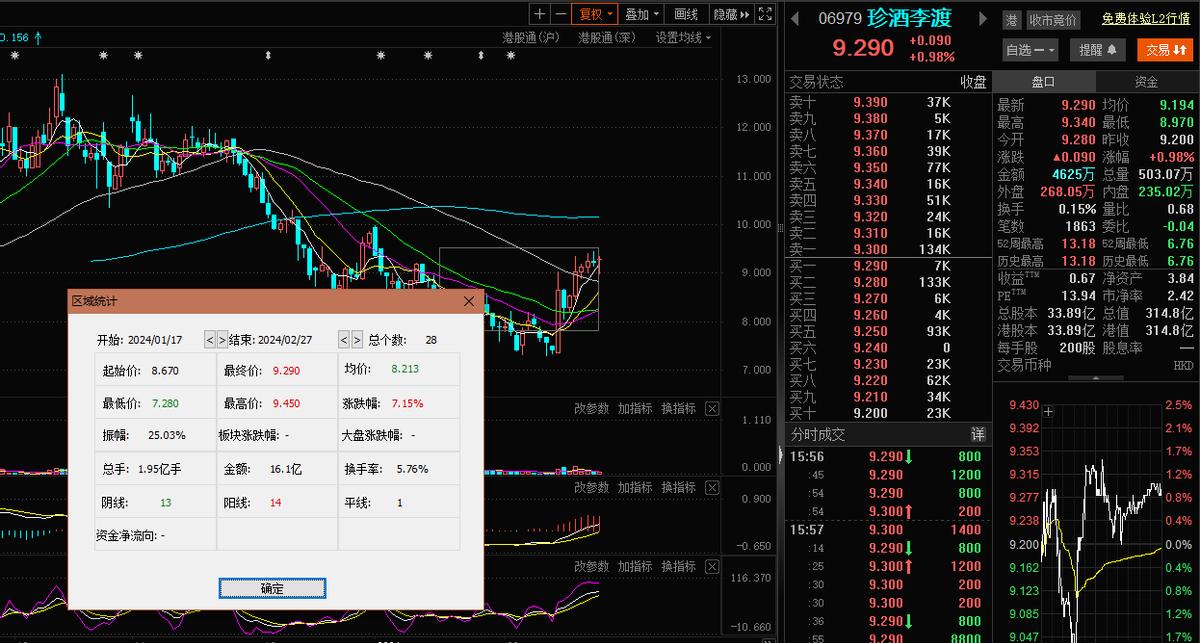Viewport: 1200px width, 643px height.
Task: Open the 复权 adjustment dropdown
Action: coord(596,14)
